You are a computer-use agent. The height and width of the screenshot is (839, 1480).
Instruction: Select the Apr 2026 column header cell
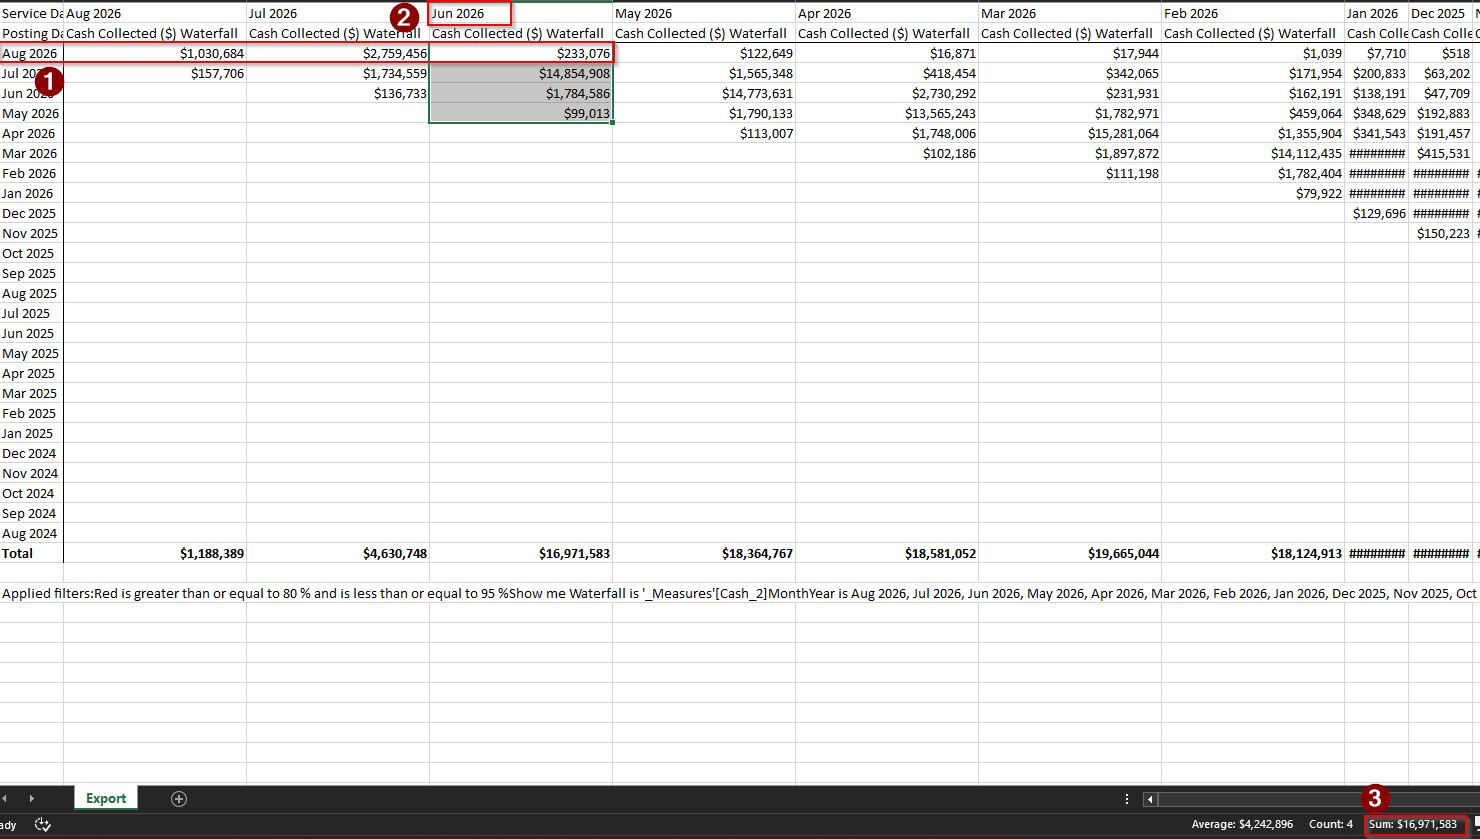click(887, 13)
